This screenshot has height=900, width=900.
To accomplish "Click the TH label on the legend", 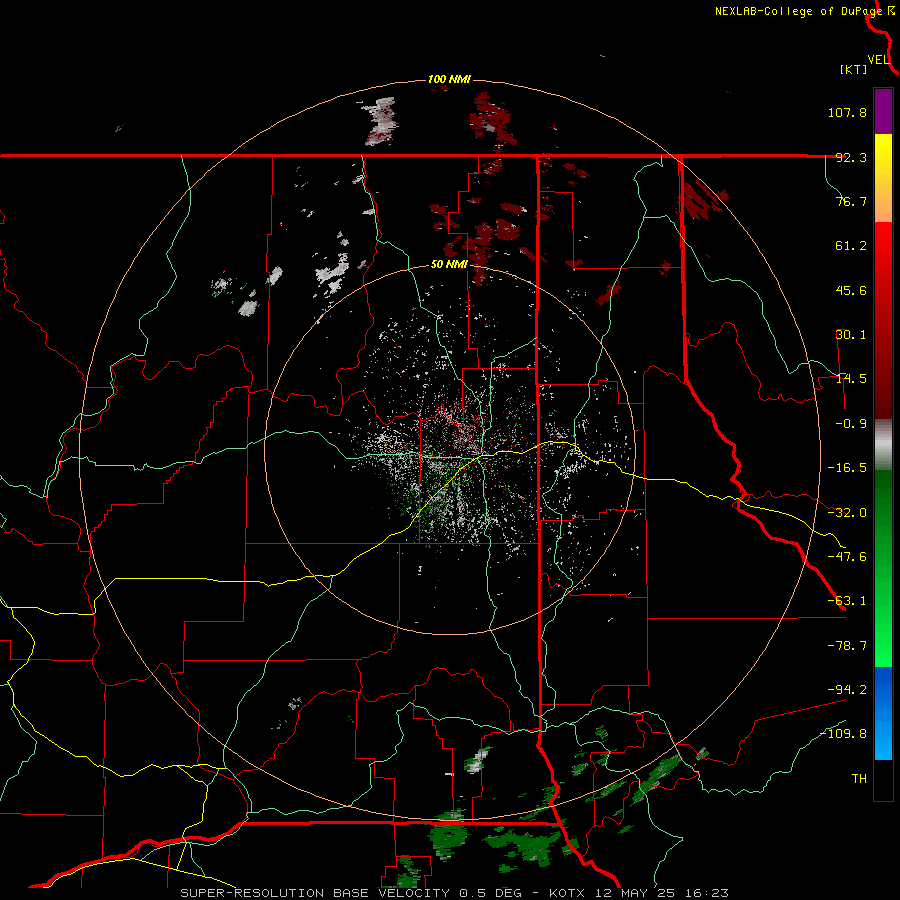I will (859, 778).
